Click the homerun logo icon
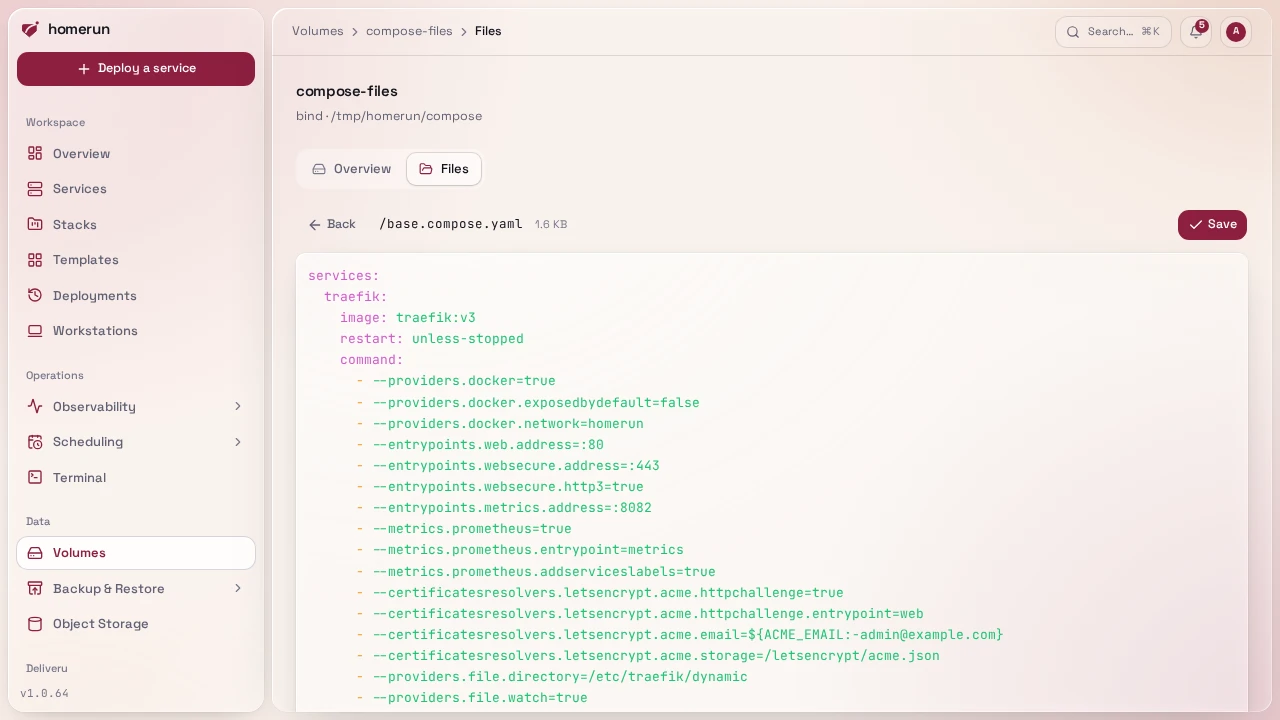The width and height of the screenshot is (1280, 720). tap(30, 29)
